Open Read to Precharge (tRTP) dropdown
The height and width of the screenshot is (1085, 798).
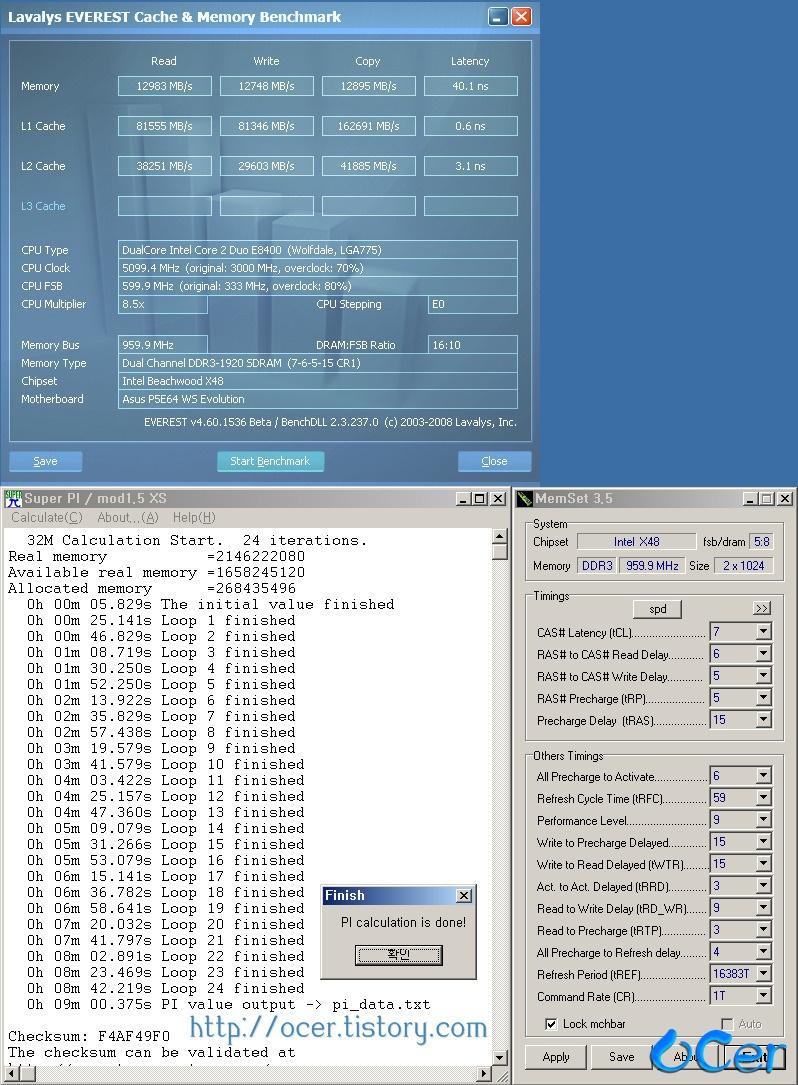[x=763, y=930]
